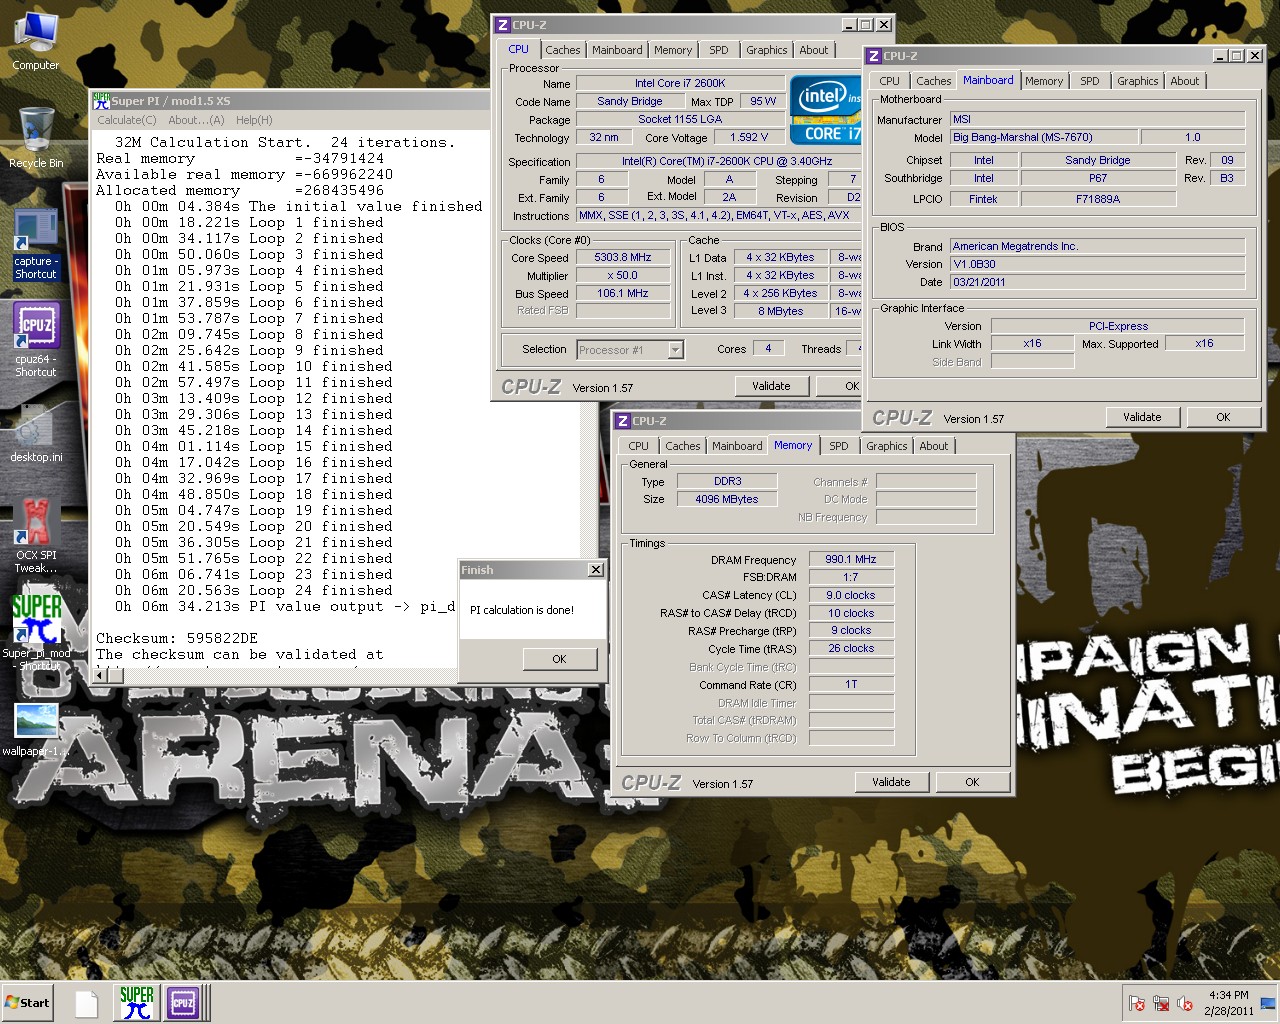Click the BIOS Version V1.0B30 field

coord(1097,264)
